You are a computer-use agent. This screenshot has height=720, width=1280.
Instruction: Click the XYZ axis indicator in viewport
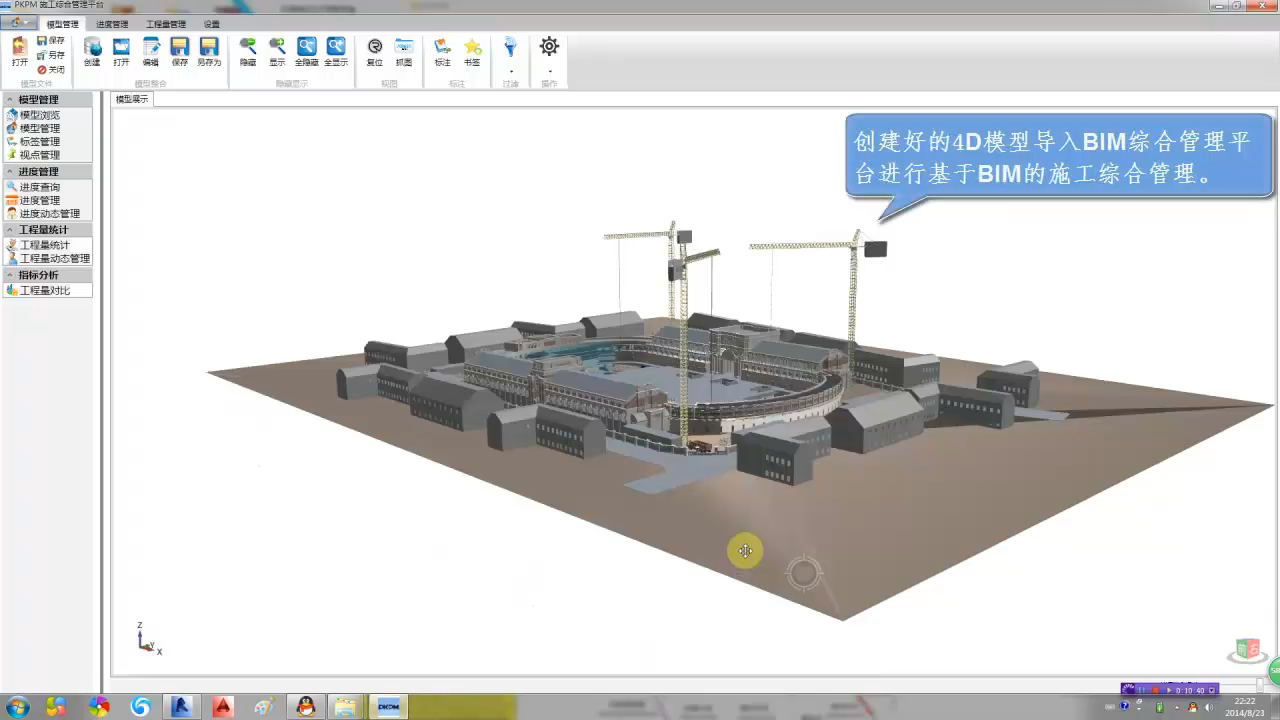[148, 638]
